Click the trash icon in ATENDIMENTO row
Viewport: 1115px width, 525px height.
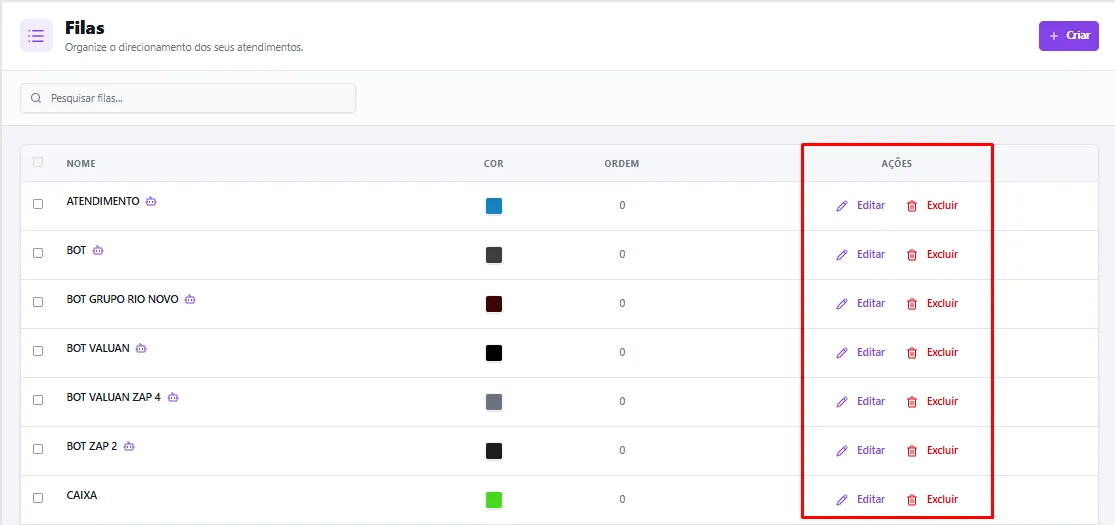(912, 206)
